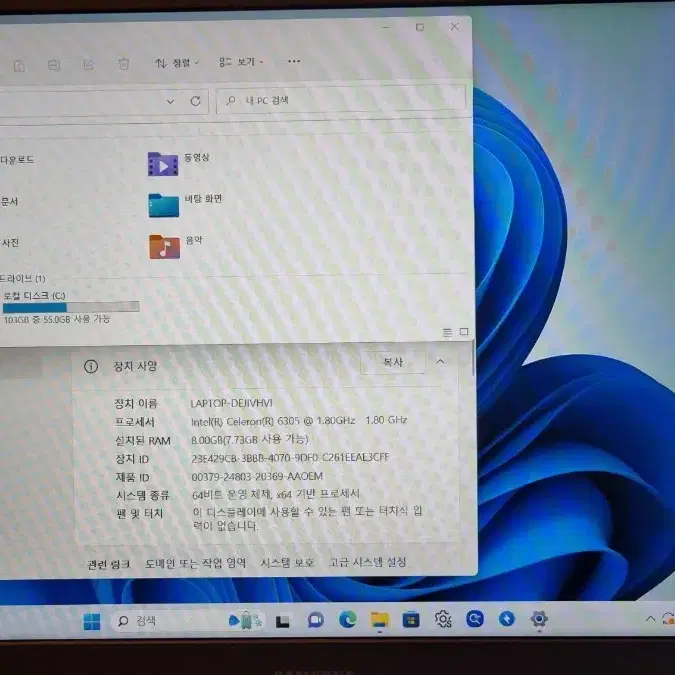Switch to details view icon in status bar
Image resolution: width=675 pixels, height=675 pixels.
click(x=448, y=332)
